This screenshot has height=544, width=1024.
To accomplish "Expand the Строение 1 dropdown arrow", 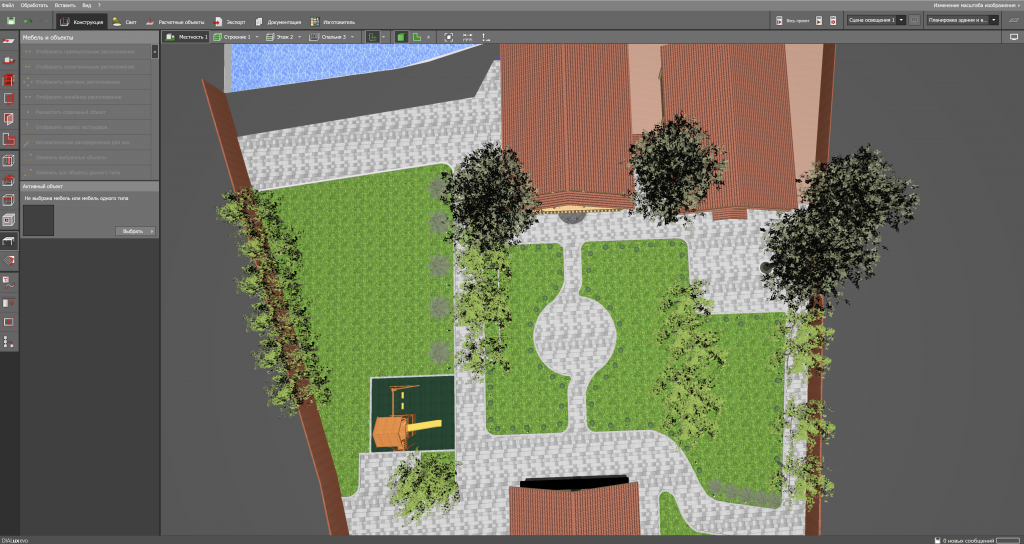I will [257, 37].
